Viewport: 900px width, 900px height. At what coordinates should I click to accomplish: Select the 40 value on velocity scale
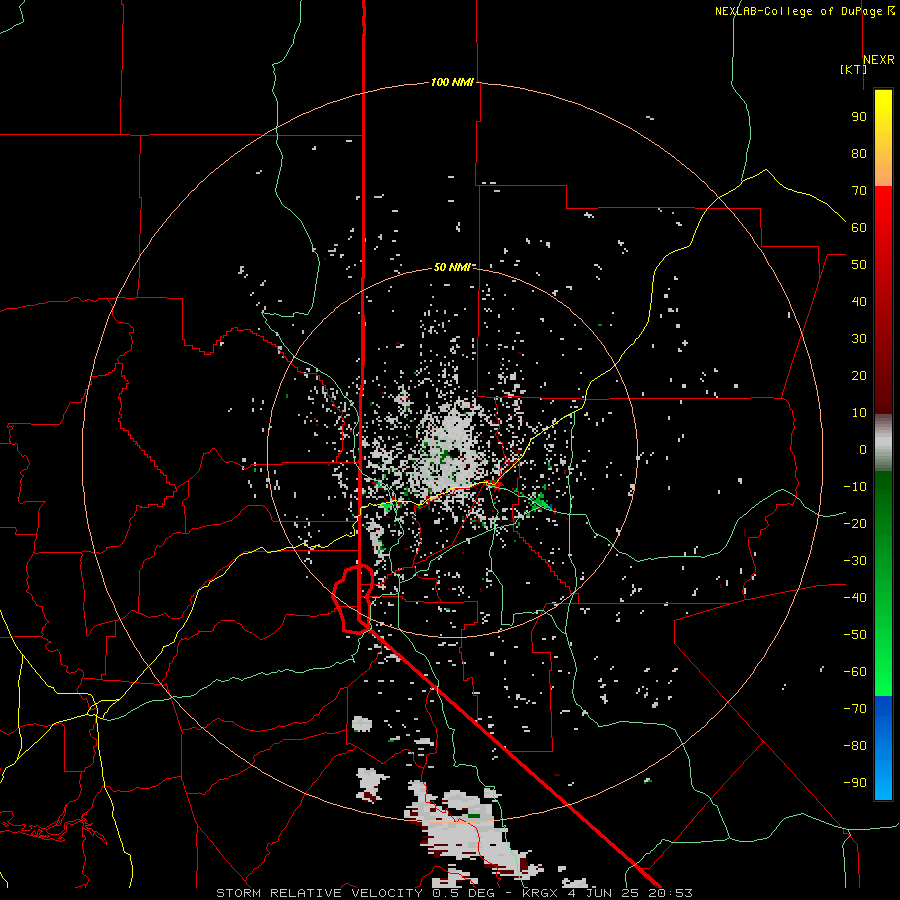(x=859, y=301)
